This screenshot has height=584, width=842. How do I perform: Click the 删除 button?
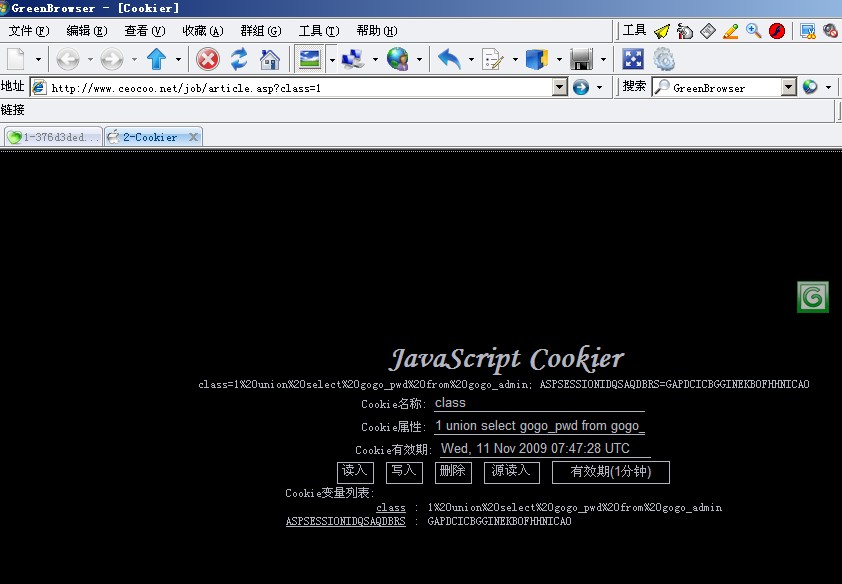tap(453, 472)
